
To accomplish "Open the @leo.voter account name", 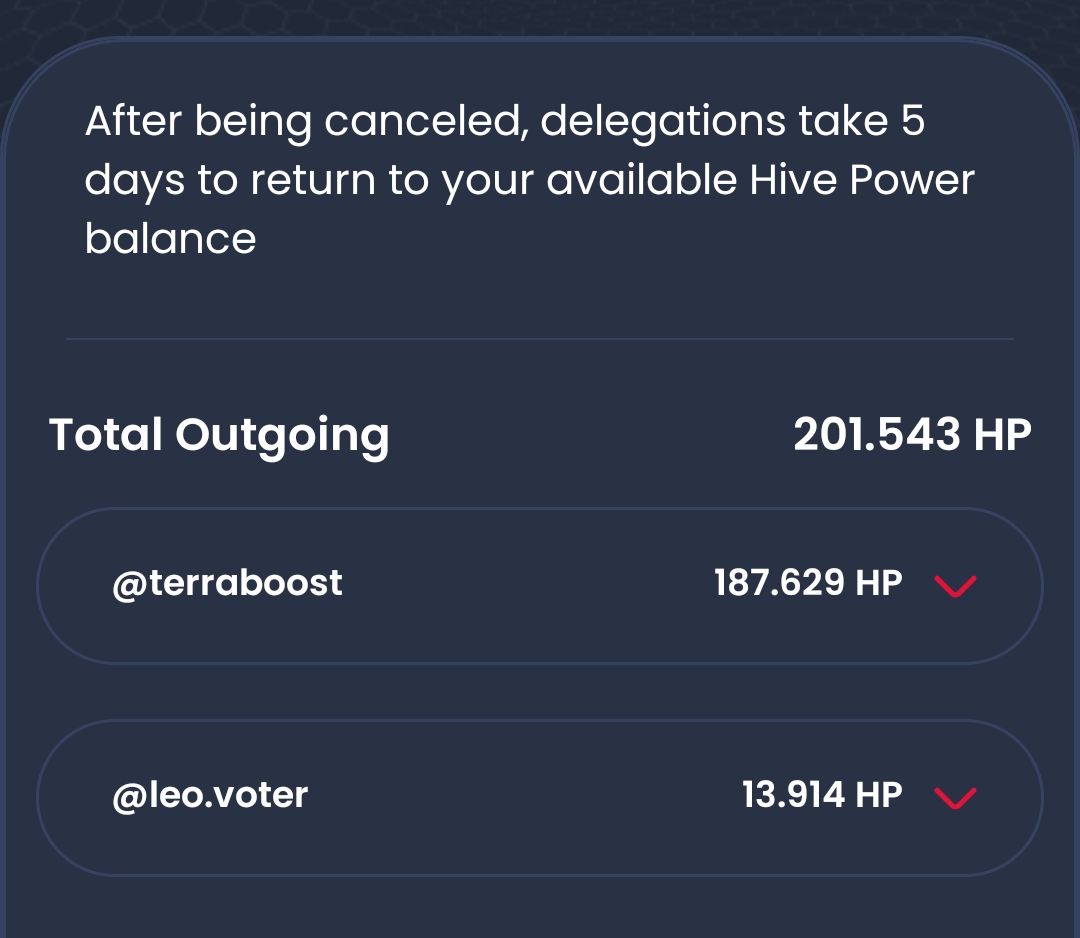I will coord(210,795).
